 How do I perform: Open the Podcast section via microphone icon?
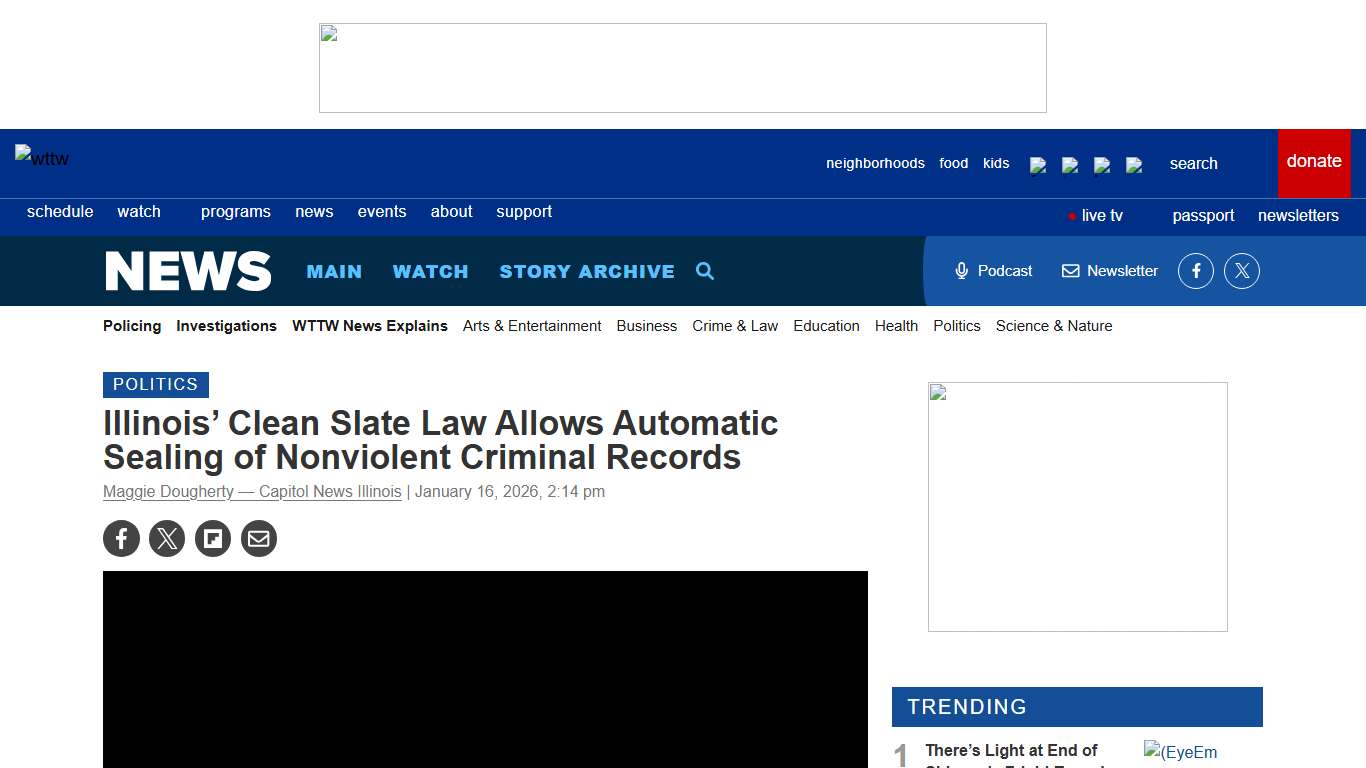[993, 270]
